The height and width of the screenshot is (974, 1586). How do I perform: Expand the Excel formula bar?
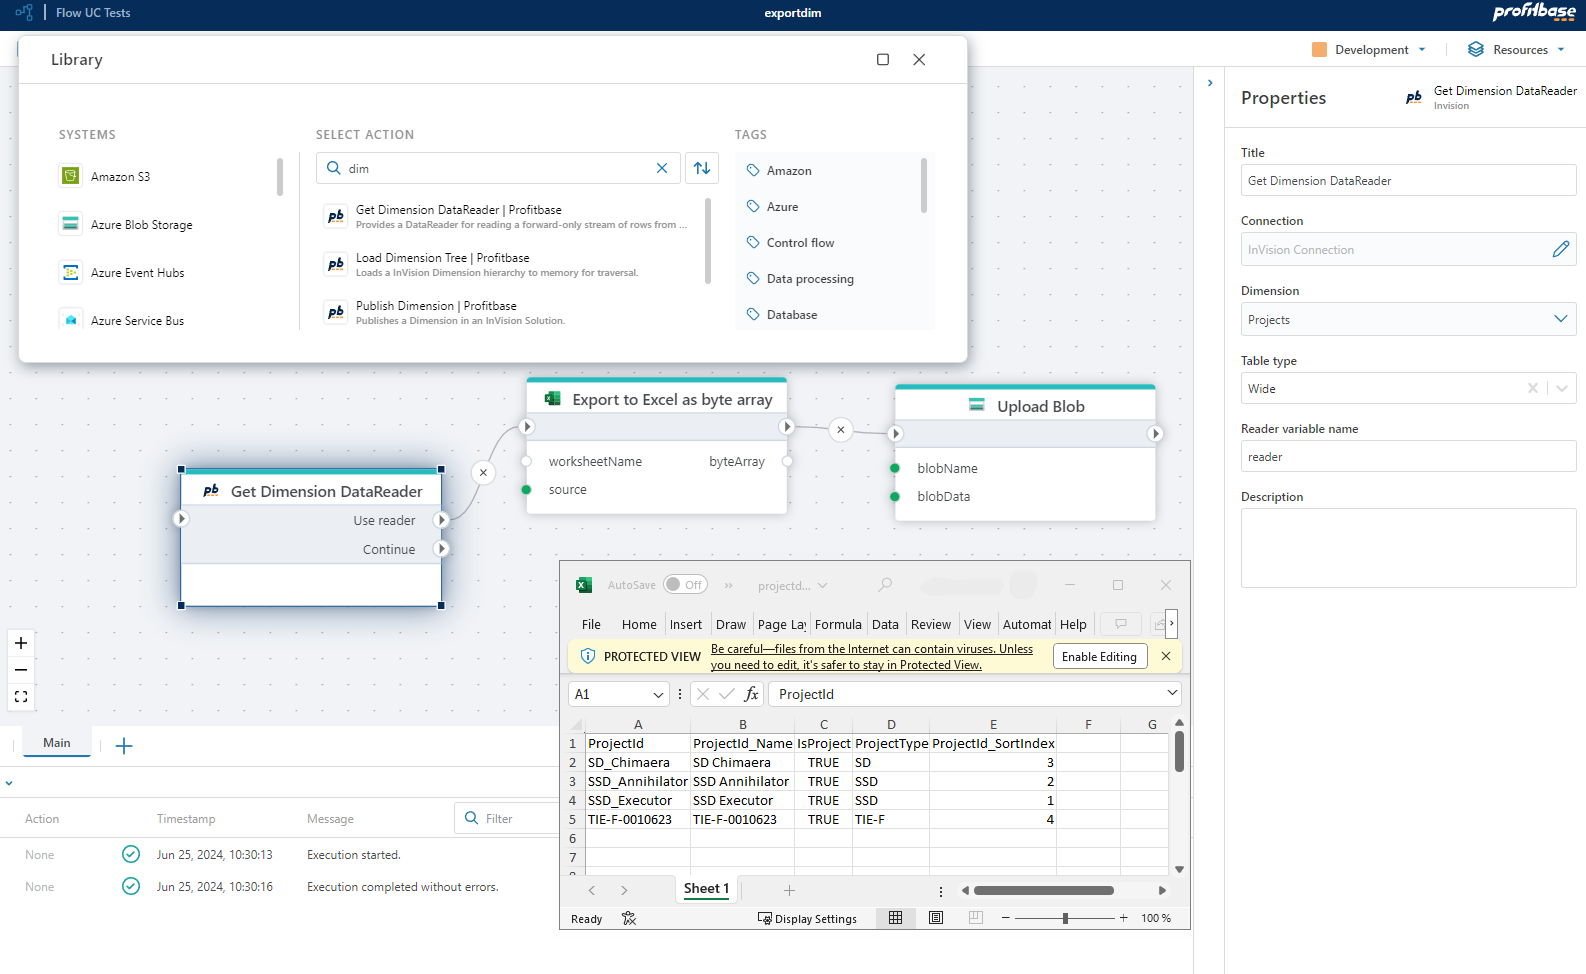(1172, 693)
